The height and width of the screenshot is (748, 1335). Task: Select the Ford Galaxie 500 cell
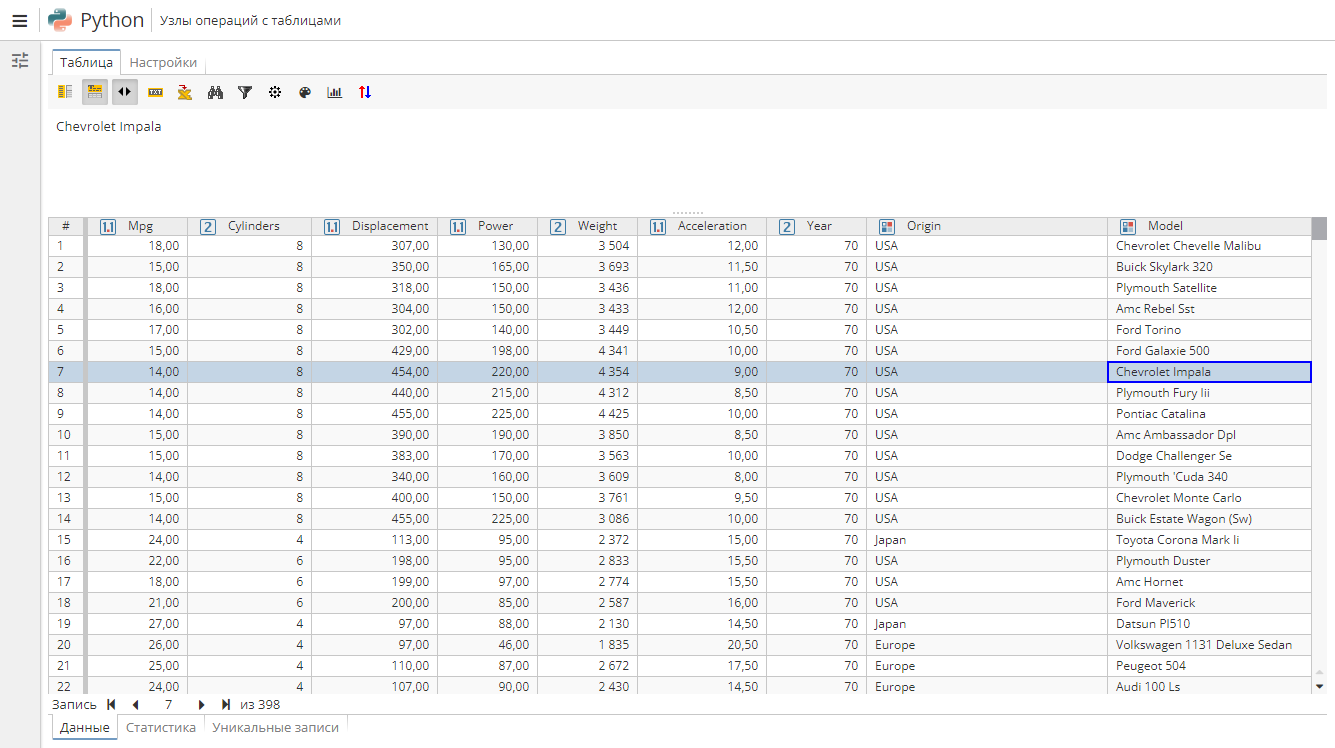pos(1209,351)
